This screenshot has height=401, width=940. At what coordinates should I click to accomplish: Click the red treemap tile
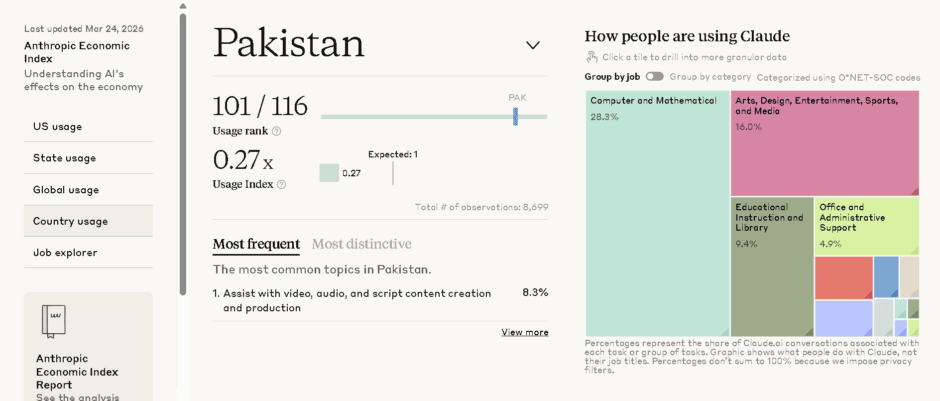point(843,277)
